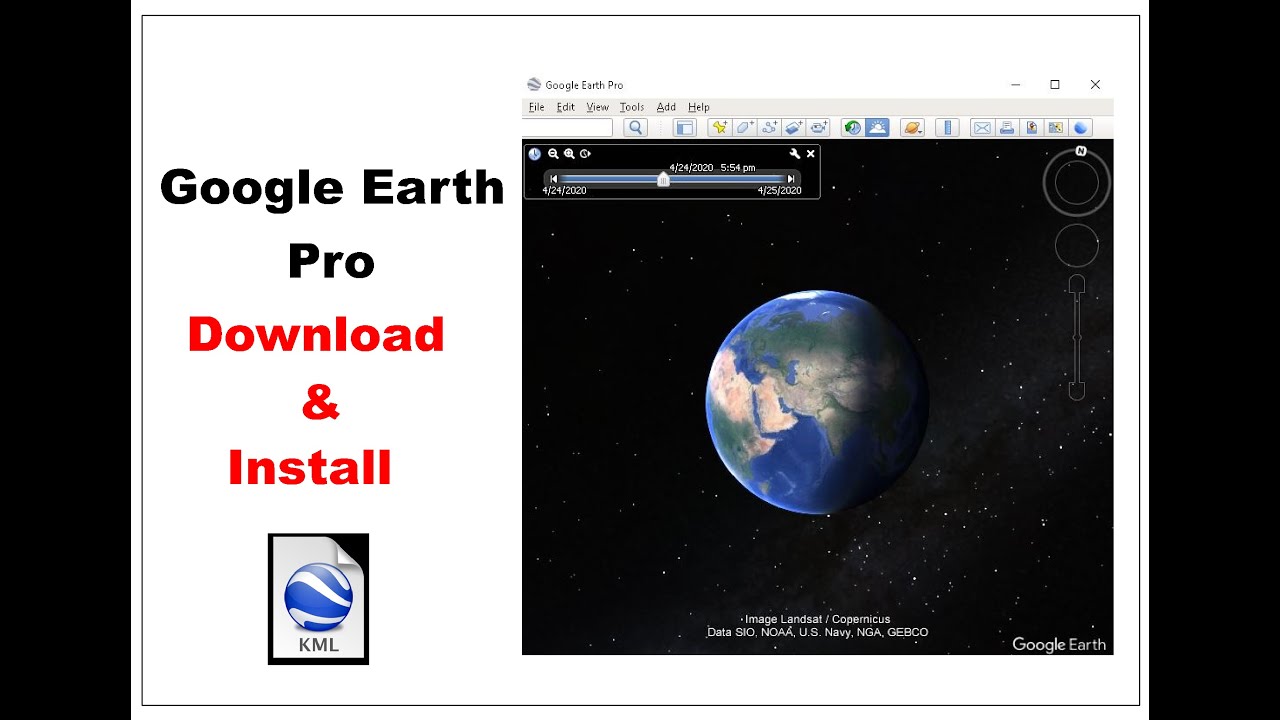Viewport: 1280px width, 720px height.
Task: Toggle the sidebar panel
Action: tap(684, 127)
